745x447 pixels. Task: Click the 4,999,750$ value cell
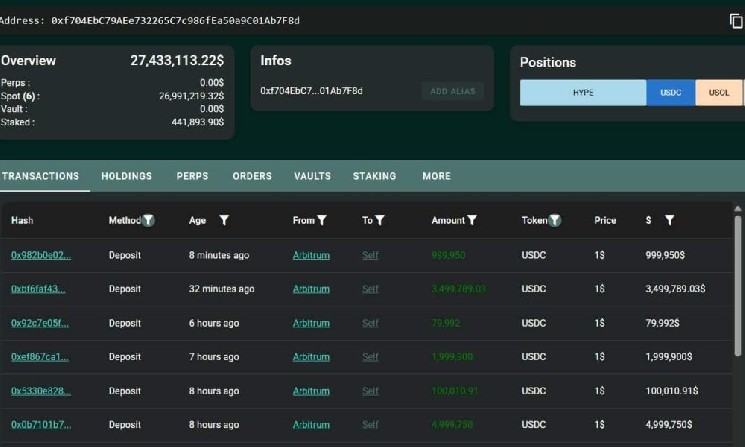tap(669, 425)
